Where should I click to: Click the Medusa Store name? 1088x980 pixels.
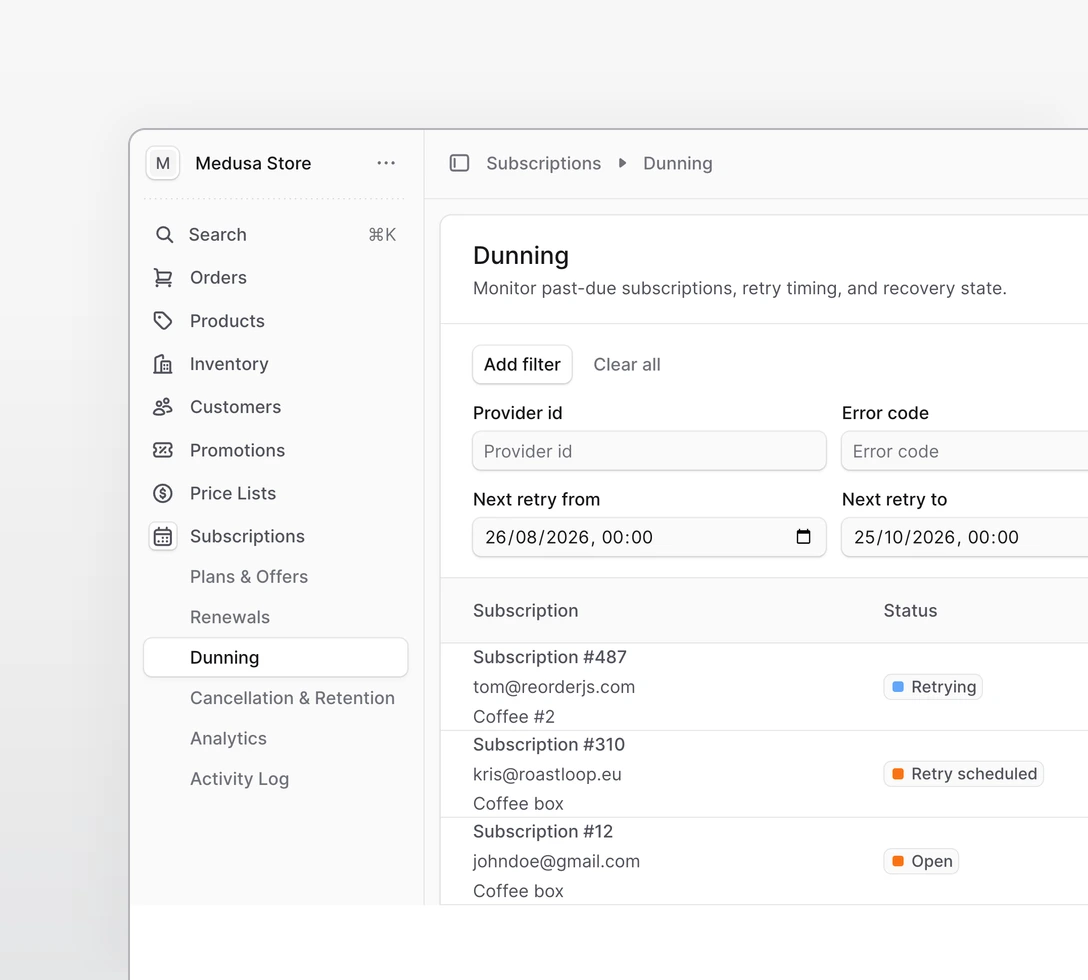pos(253,163)
